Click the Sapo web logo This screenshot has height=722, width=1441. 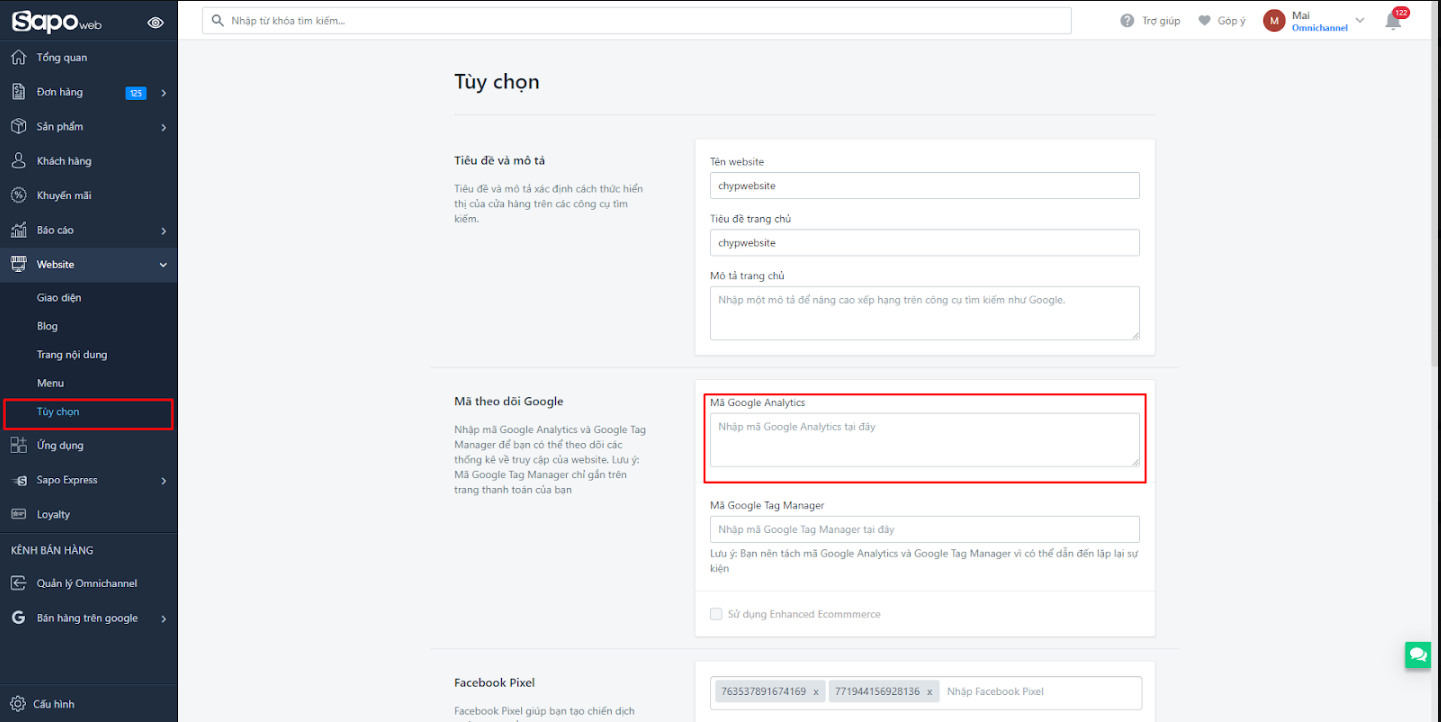(x=57, y=22)
